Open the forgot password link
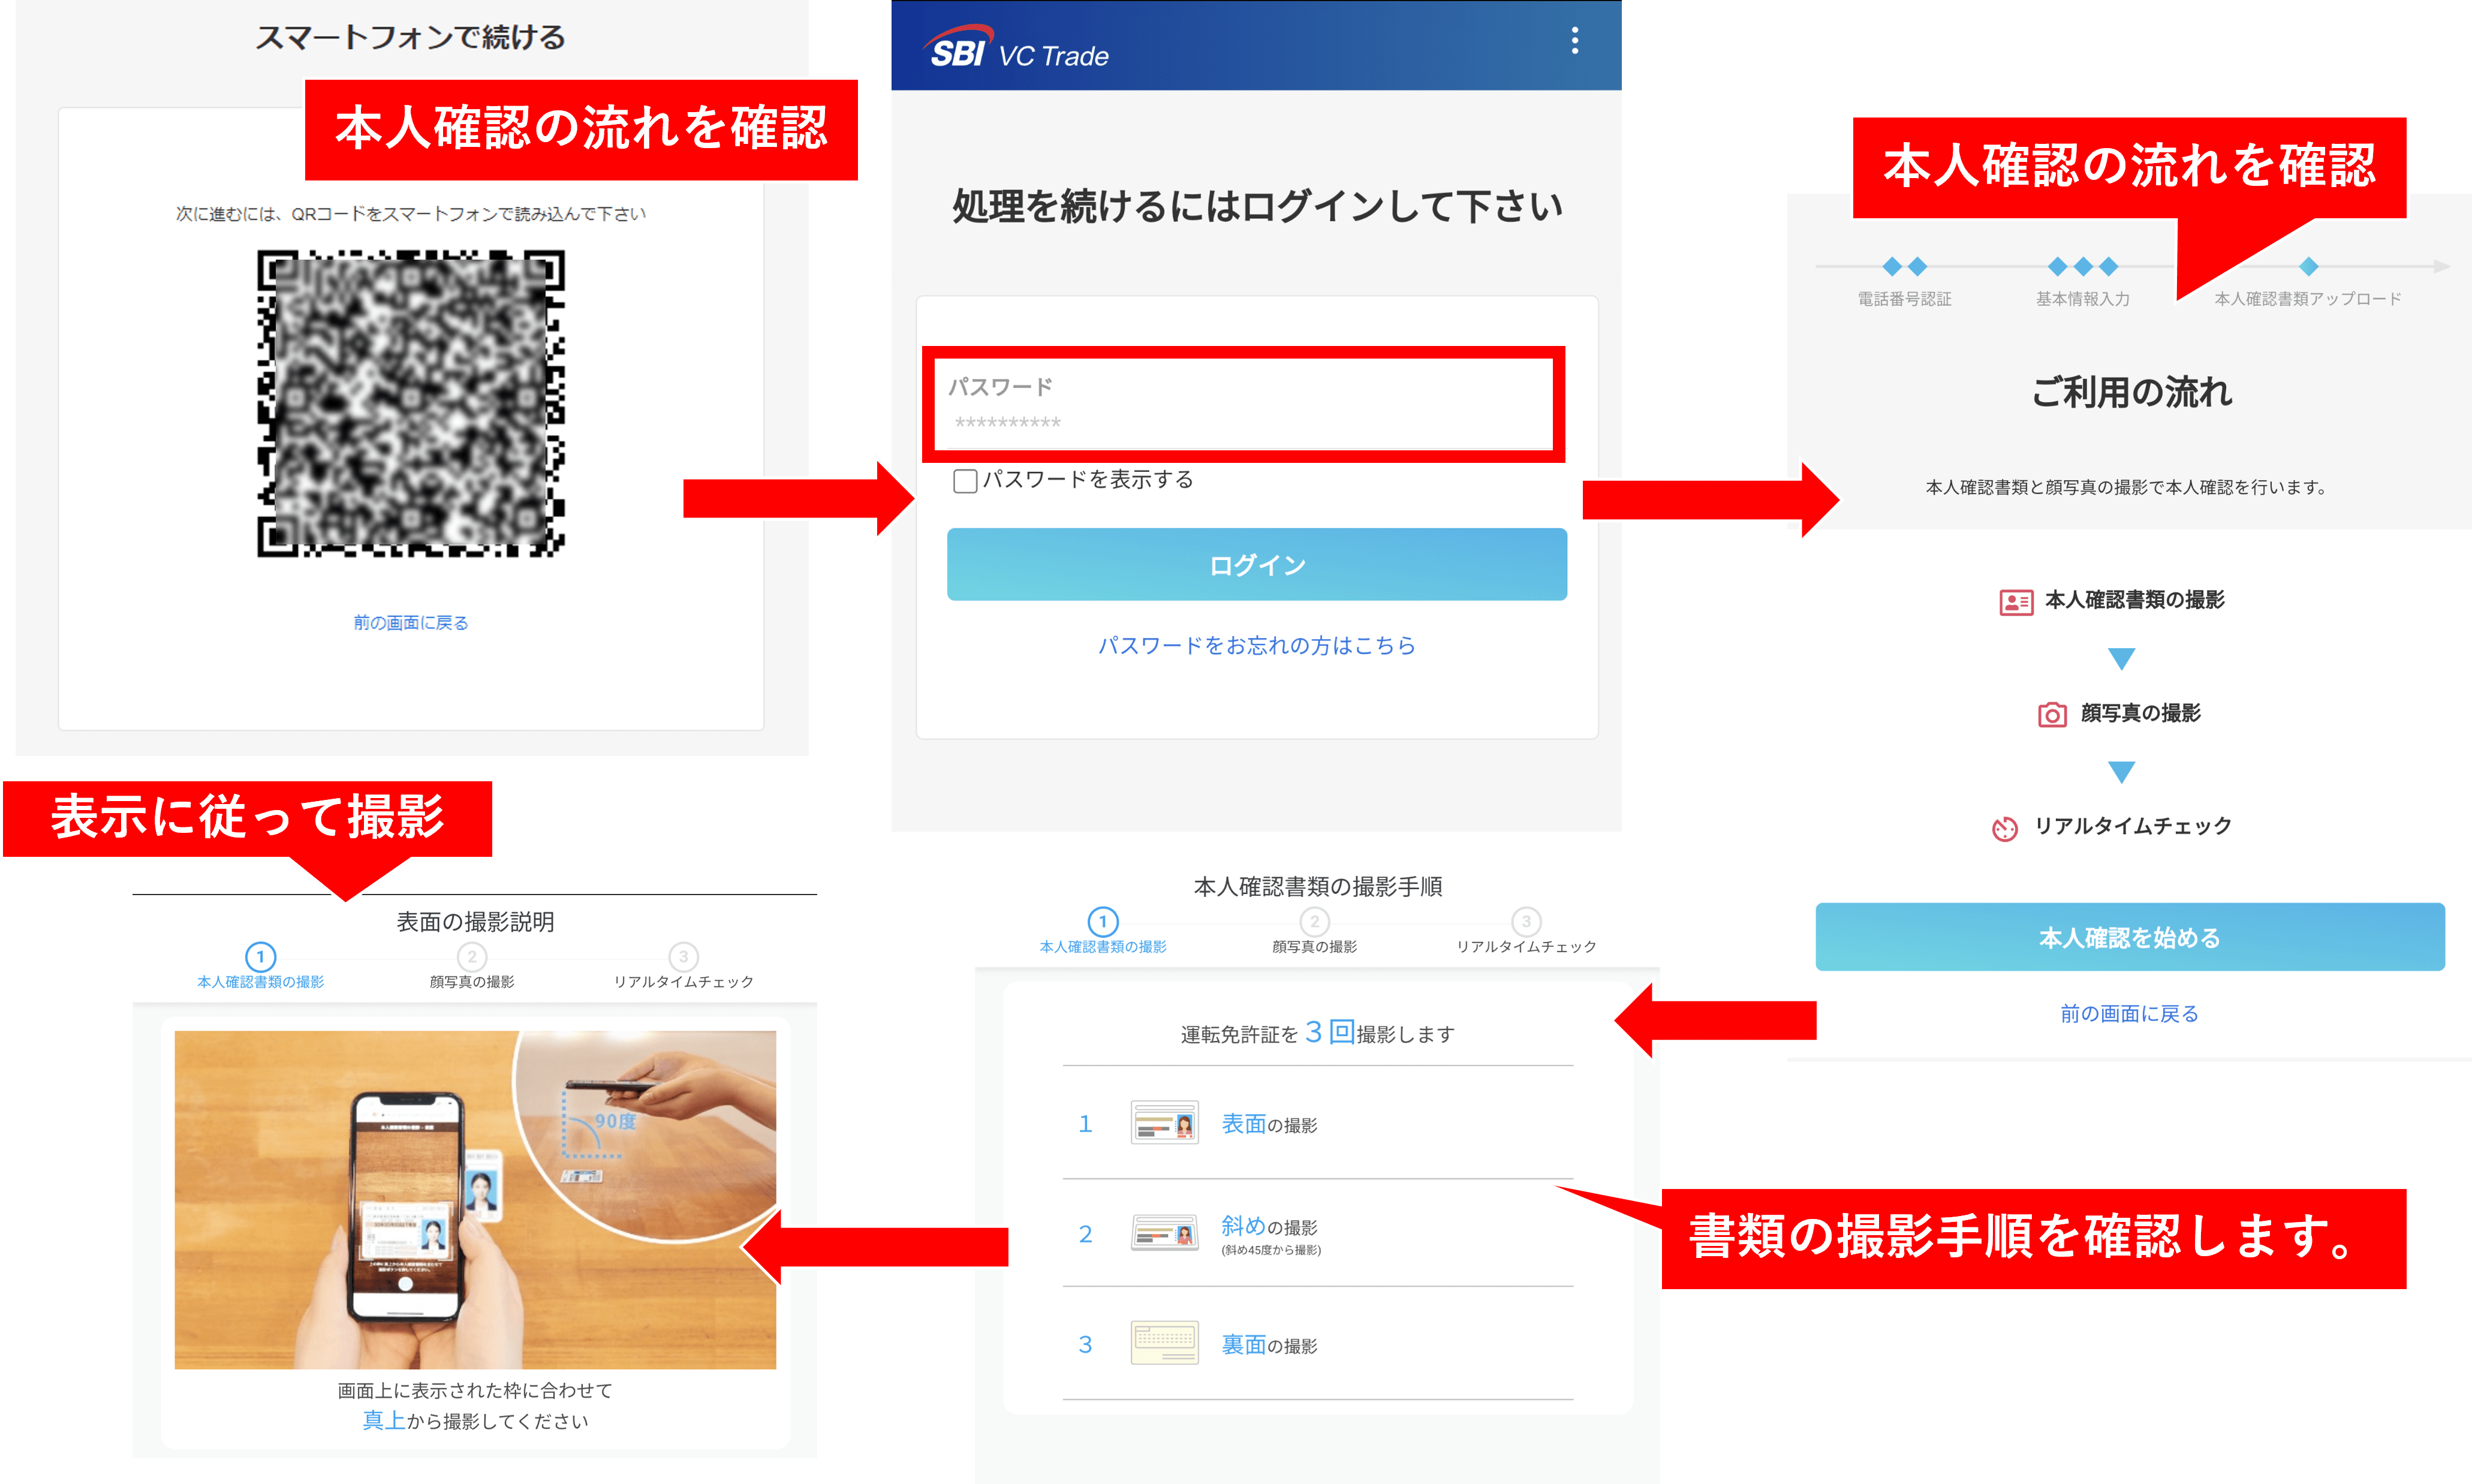The height and width of the screenshot is (1484, 2472). (1256, 646)
